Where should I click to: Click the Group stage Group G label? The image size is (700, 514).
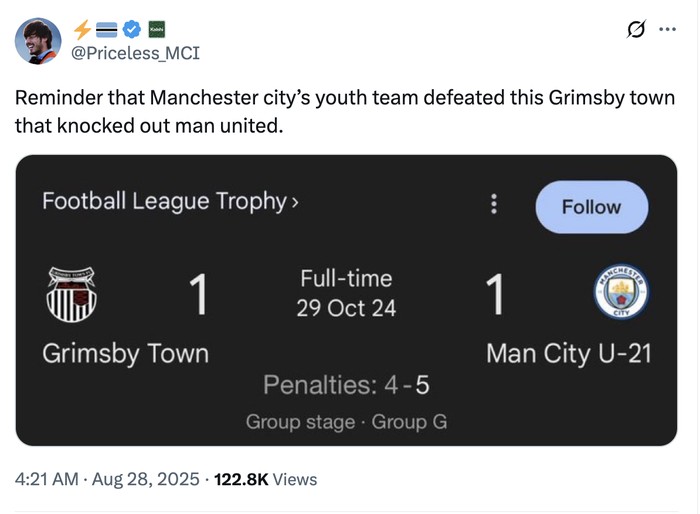(346, 422)
